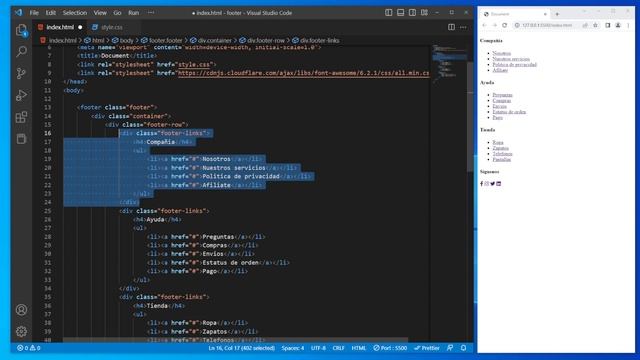
Task: Open the Manage gear icon
Action: click(21, 331)
